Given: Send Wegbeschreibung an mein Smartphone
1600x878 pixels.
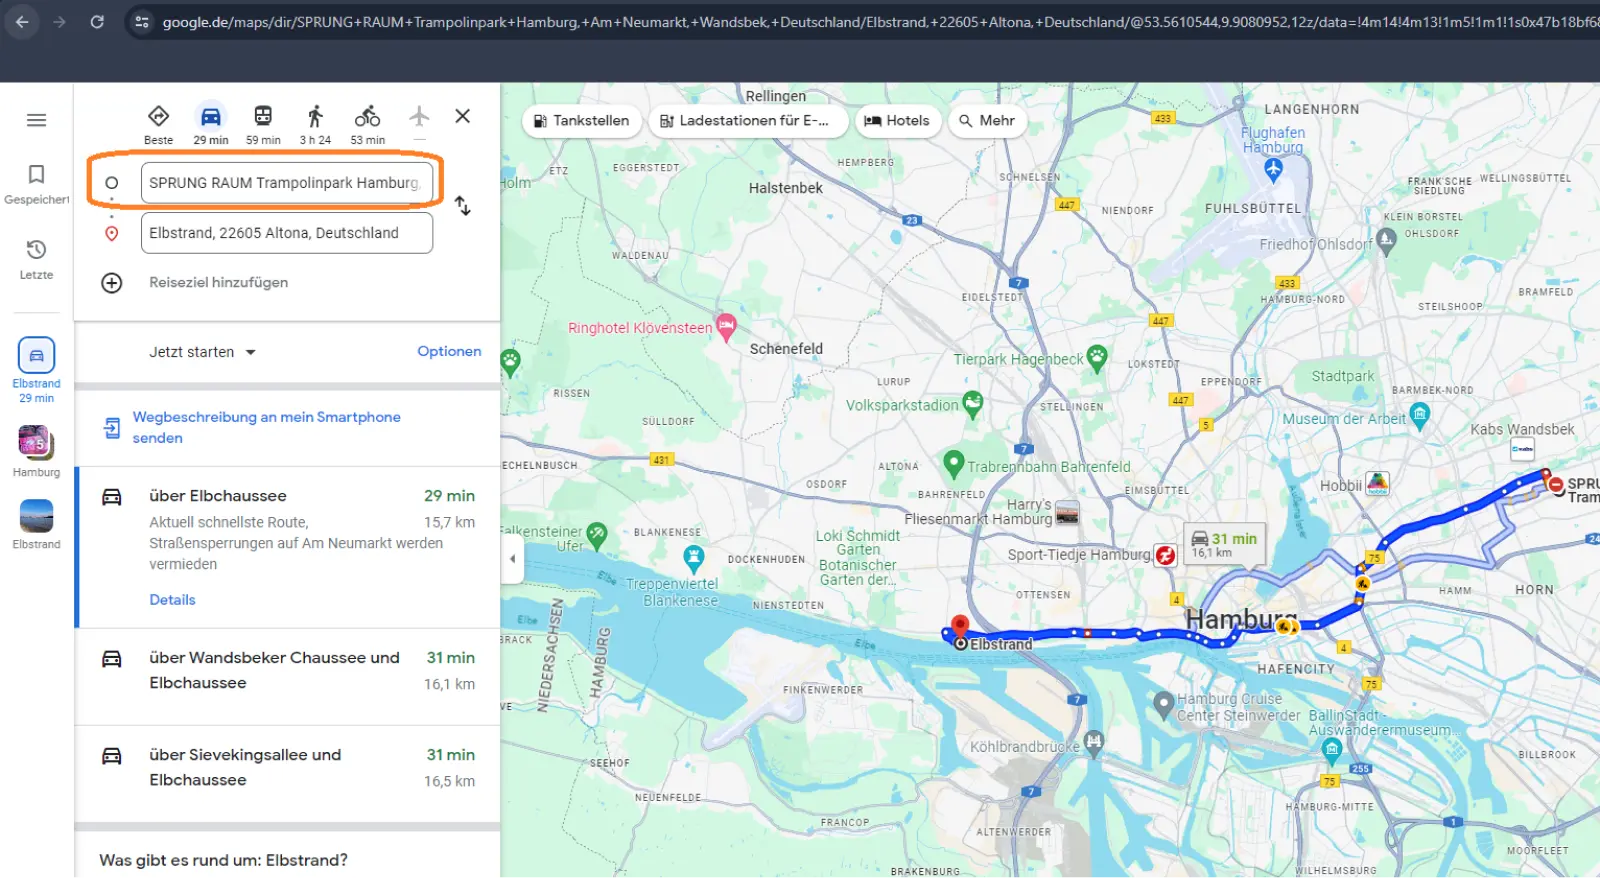Looking at the screenshot, I should pyautogui.click(x=266, y=427).
